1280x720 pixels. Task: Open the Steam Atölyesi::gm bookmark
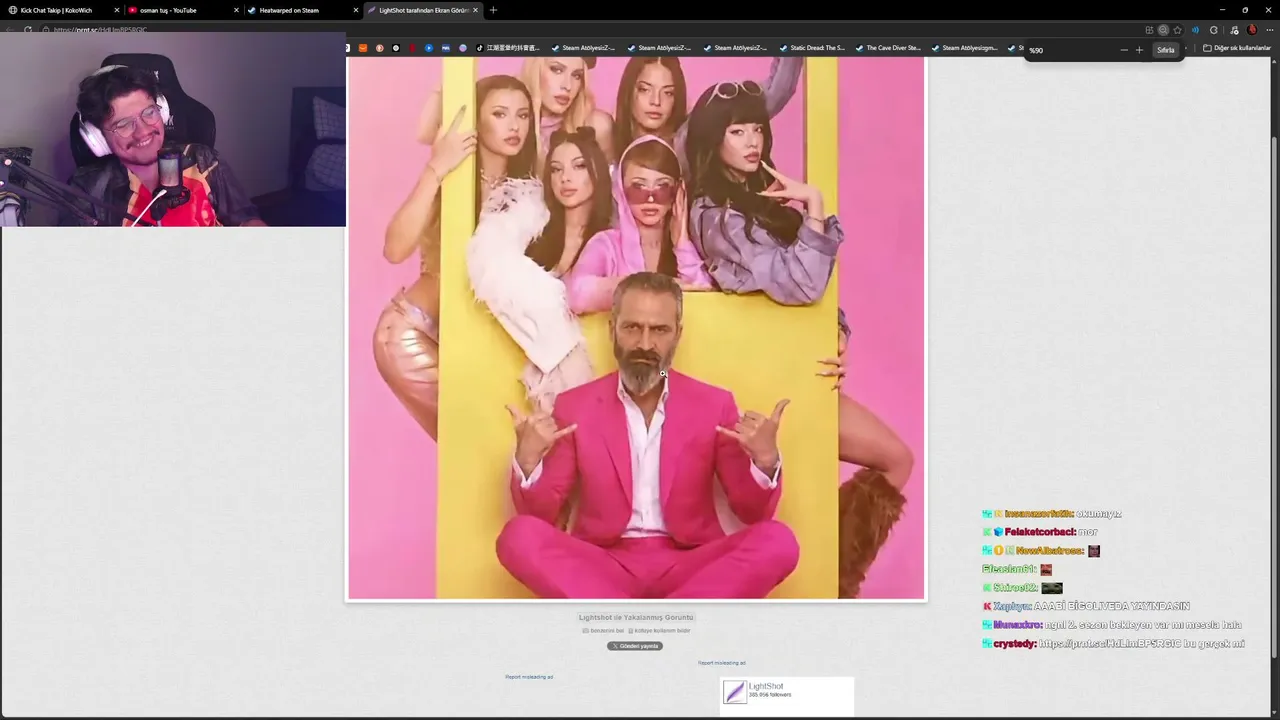pyautogui.click(x=964, y=48)
